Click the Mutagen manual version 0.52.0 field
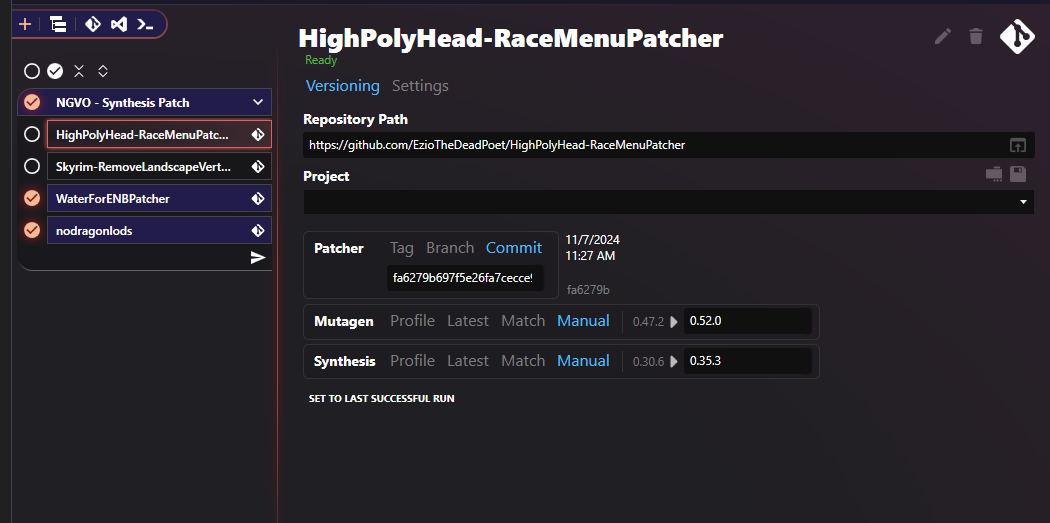1050x523 pixels. tap(747, 321)
